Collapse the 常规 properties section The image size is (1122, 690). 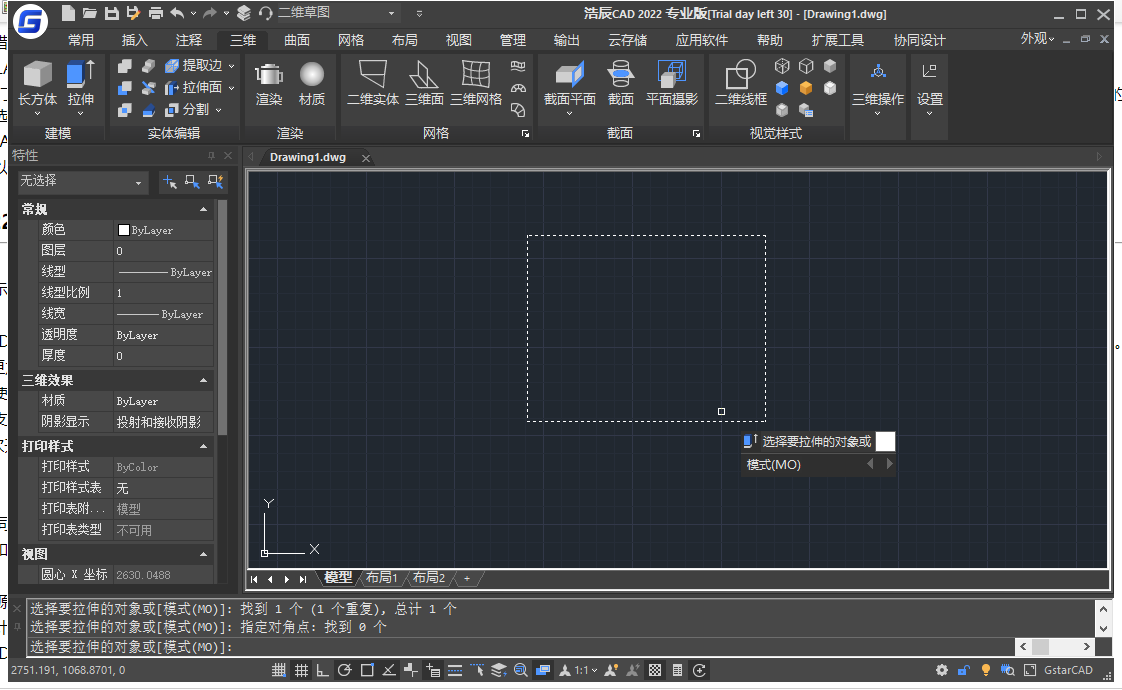tap(203, 209)
